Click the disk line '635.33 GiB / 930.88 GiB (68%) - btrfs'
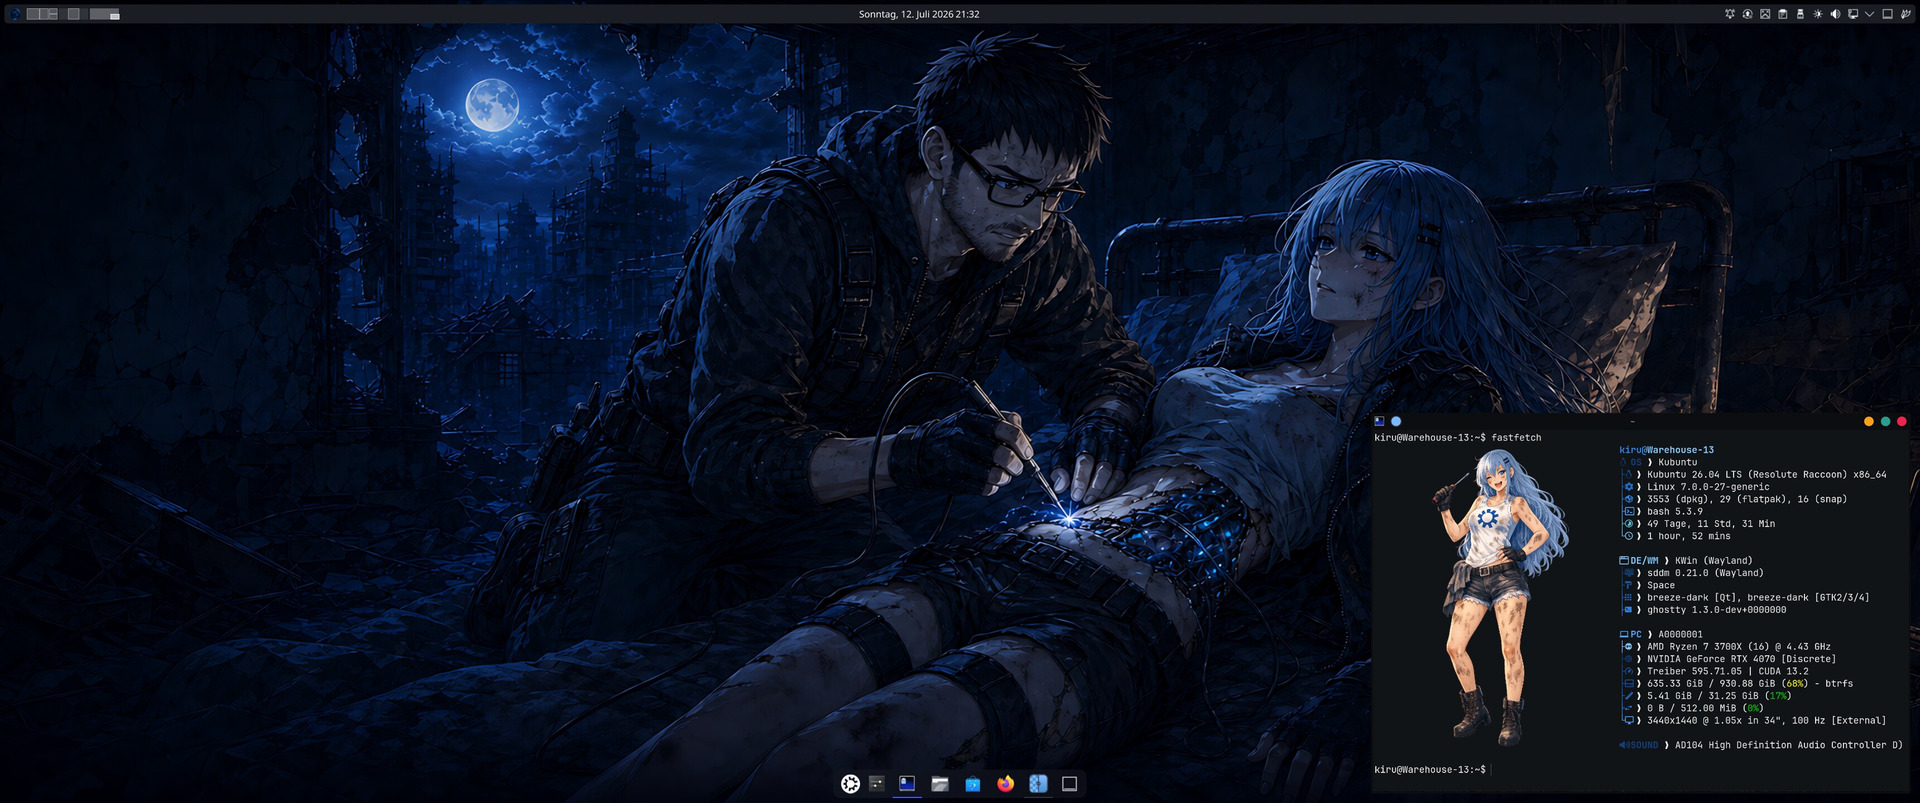The image size is (1920, 803). click(x=1750, y=684)
